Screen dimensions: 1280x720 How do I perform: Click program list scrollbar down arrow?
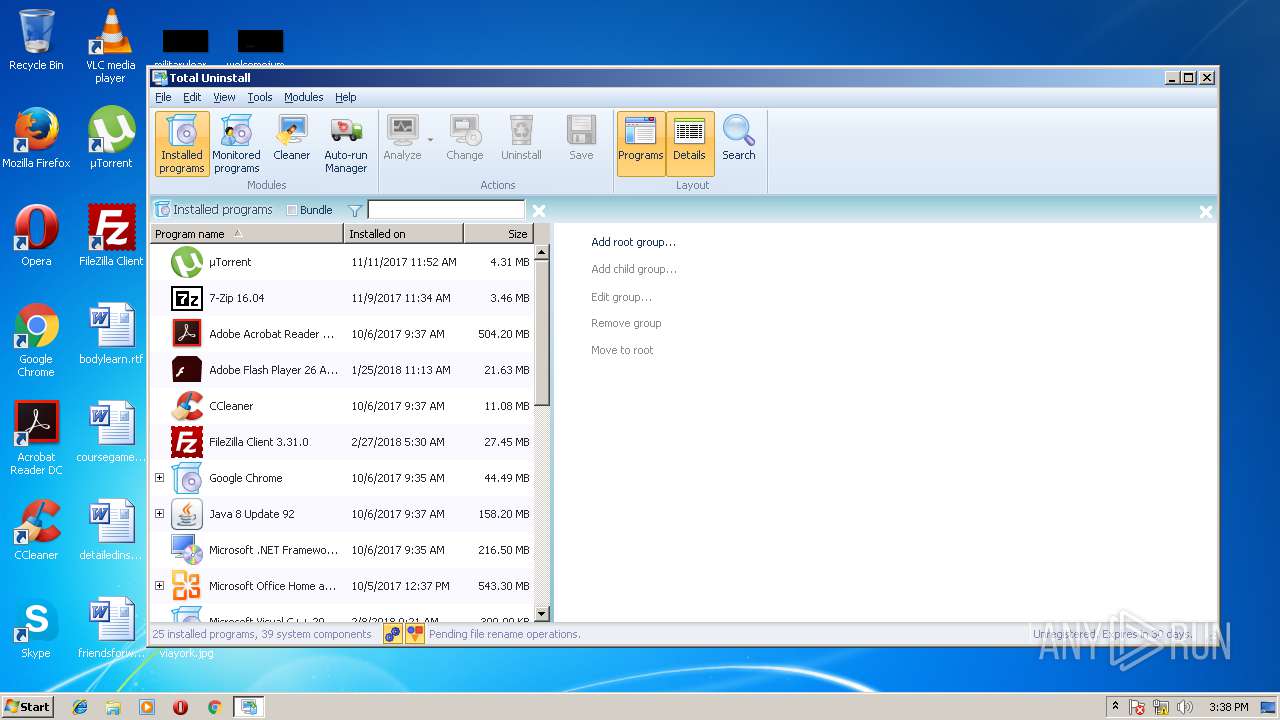pos(542,614)
